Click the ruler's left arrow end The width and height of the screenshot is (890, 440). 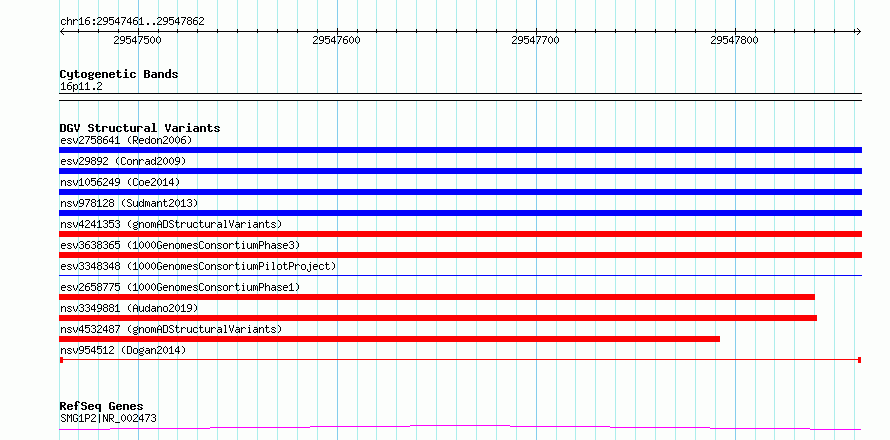point(62,31)
